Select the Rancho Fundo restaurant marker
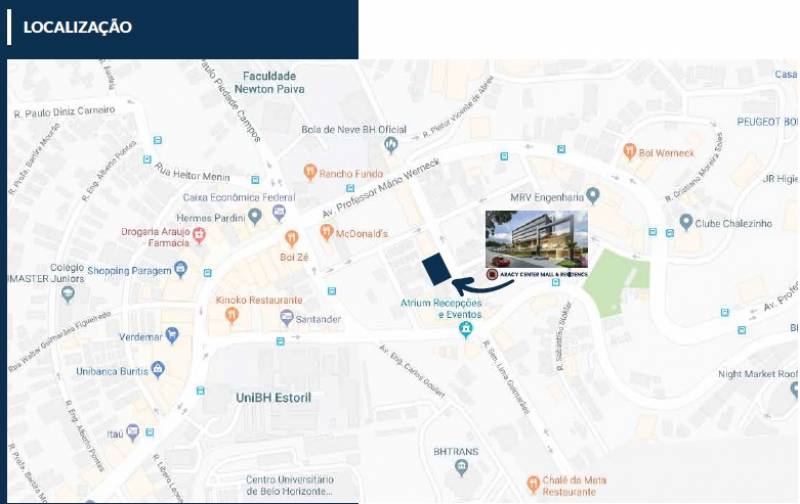The width and height of the screenshot is (800, 504). 310,172
